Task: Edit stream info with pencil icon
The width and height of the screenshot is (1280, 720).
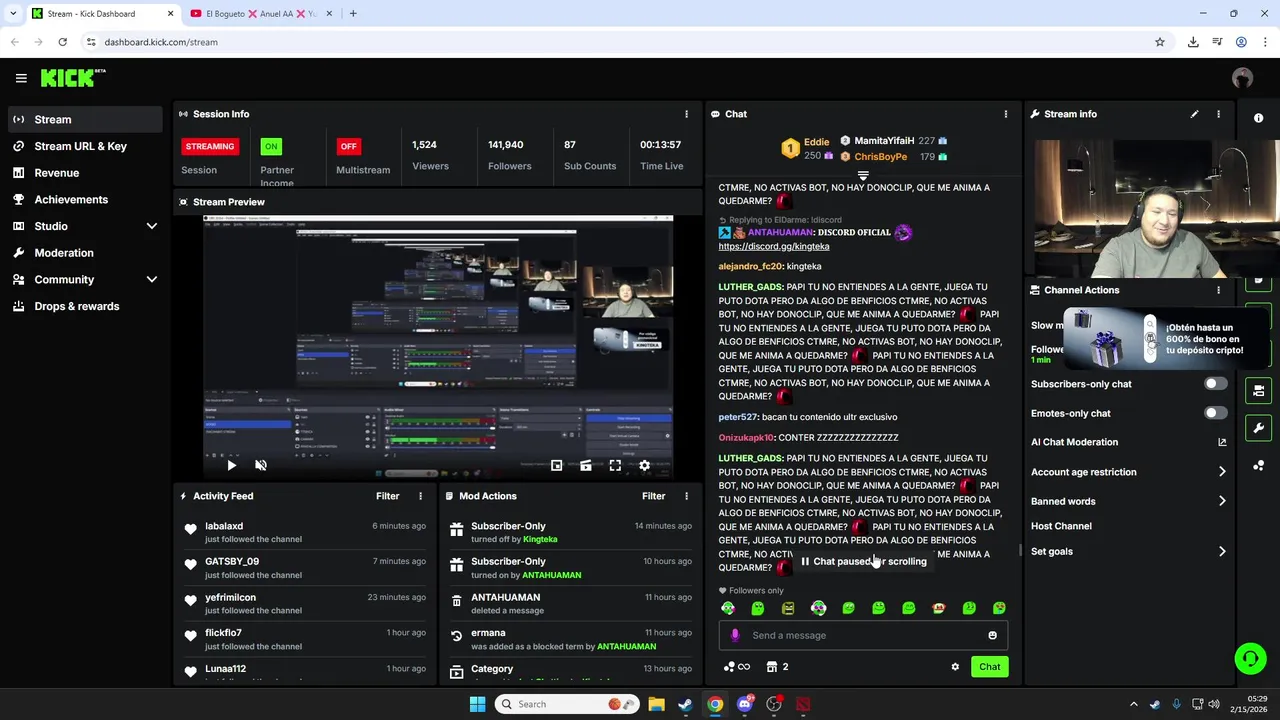Action: pos(1194,114)
